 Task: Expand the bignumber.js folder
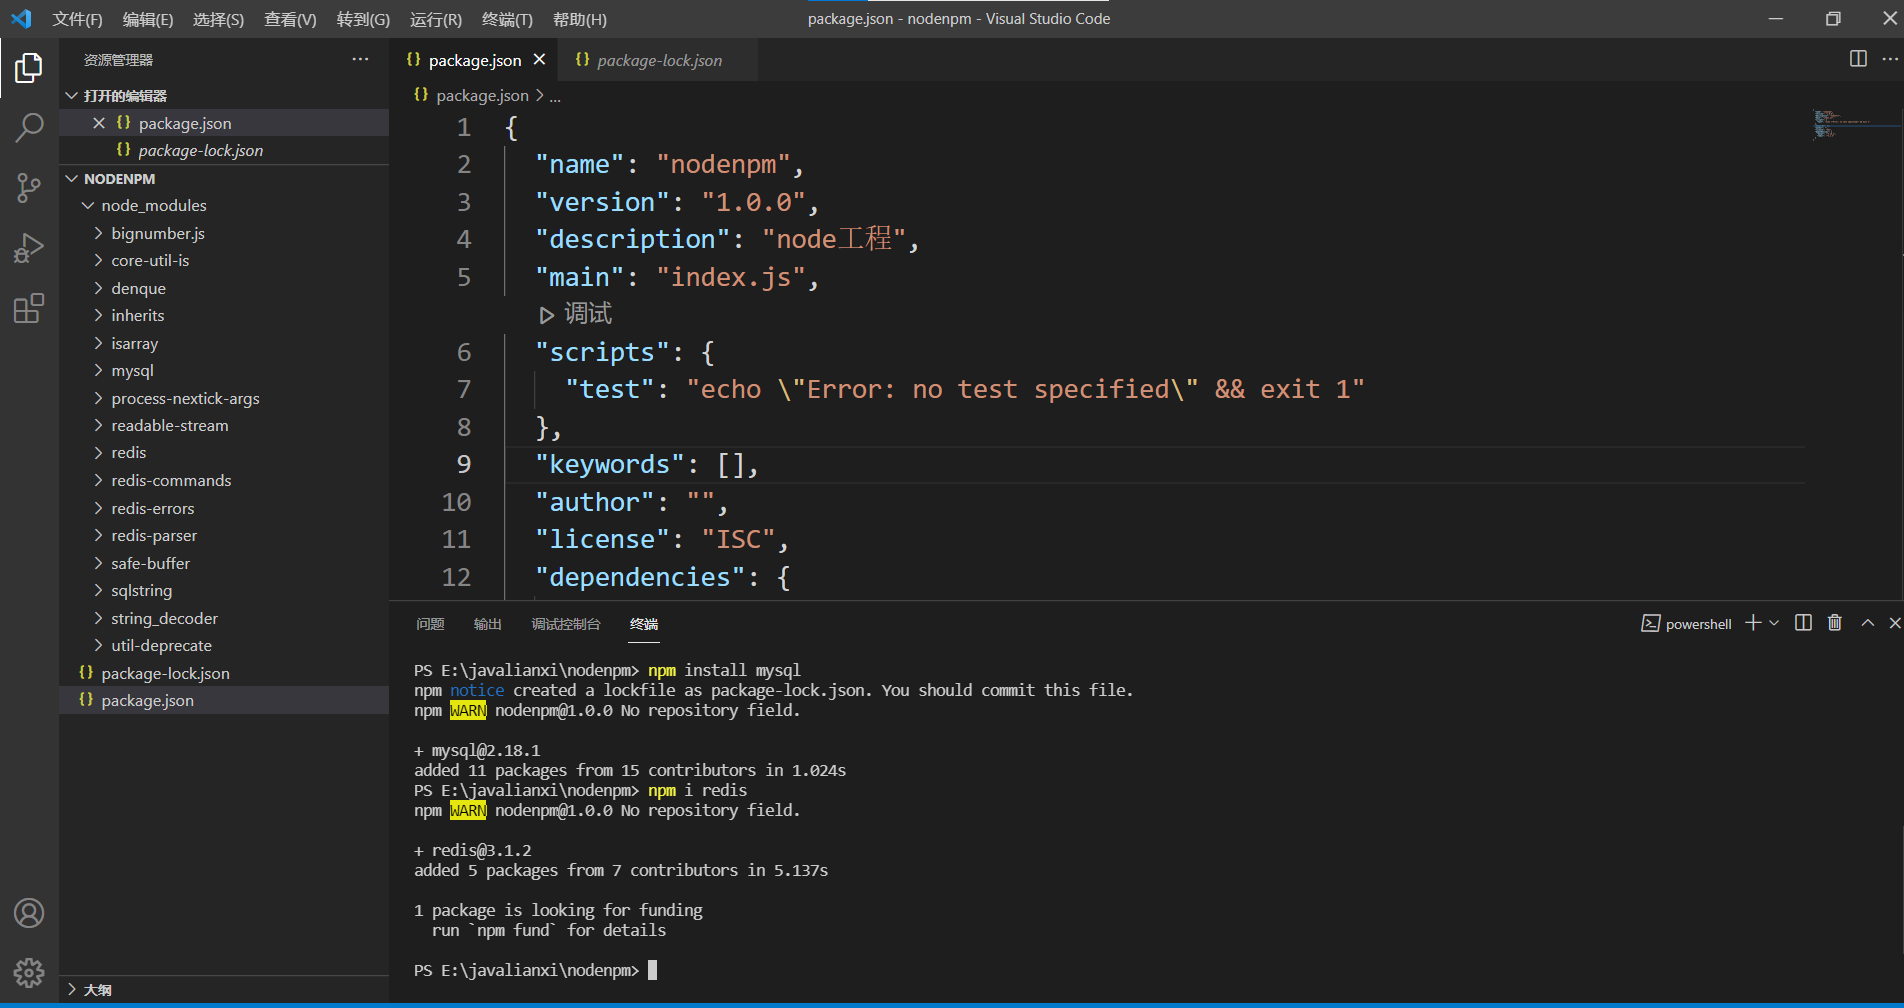point(98,233)
